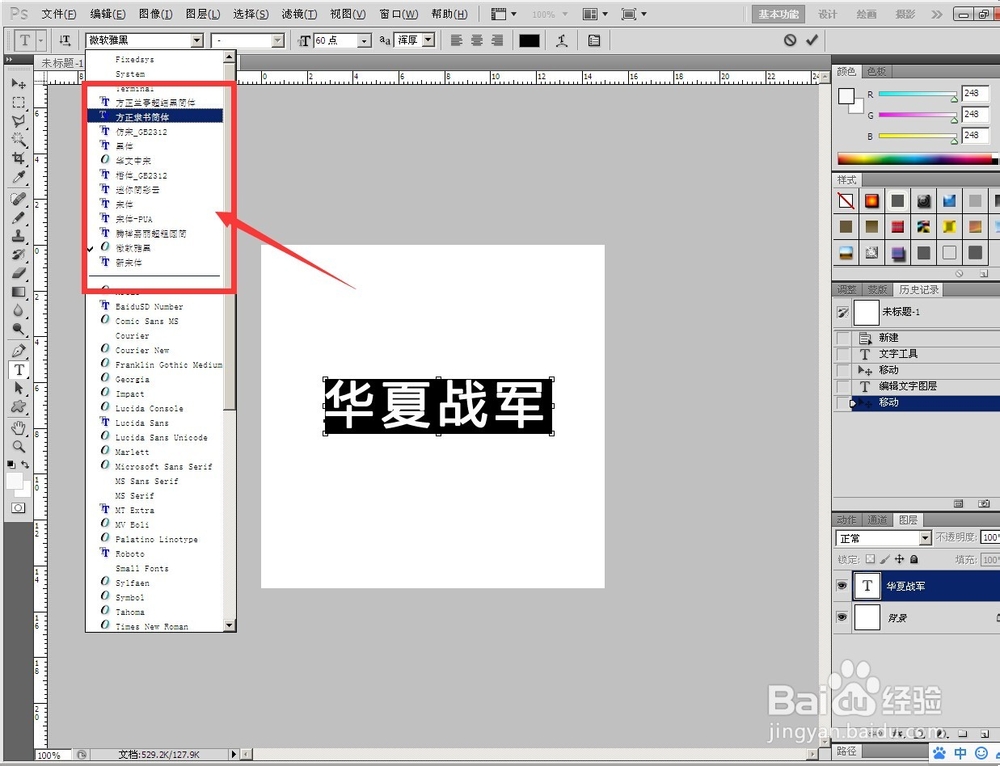Select the Blur tool
The height and width of the screenshot is (766, 1000).
click(18, 311)
